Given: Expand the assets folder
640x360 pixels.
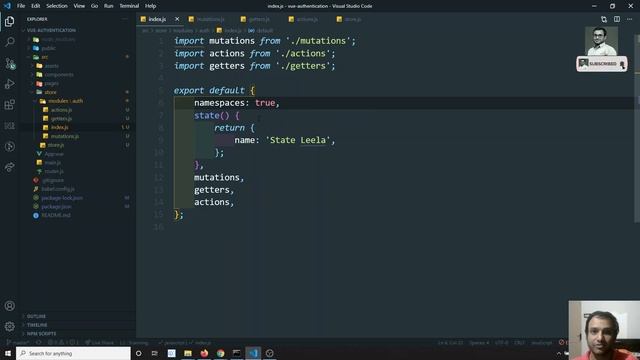Looking at the screenshot, I should [51, 66].
